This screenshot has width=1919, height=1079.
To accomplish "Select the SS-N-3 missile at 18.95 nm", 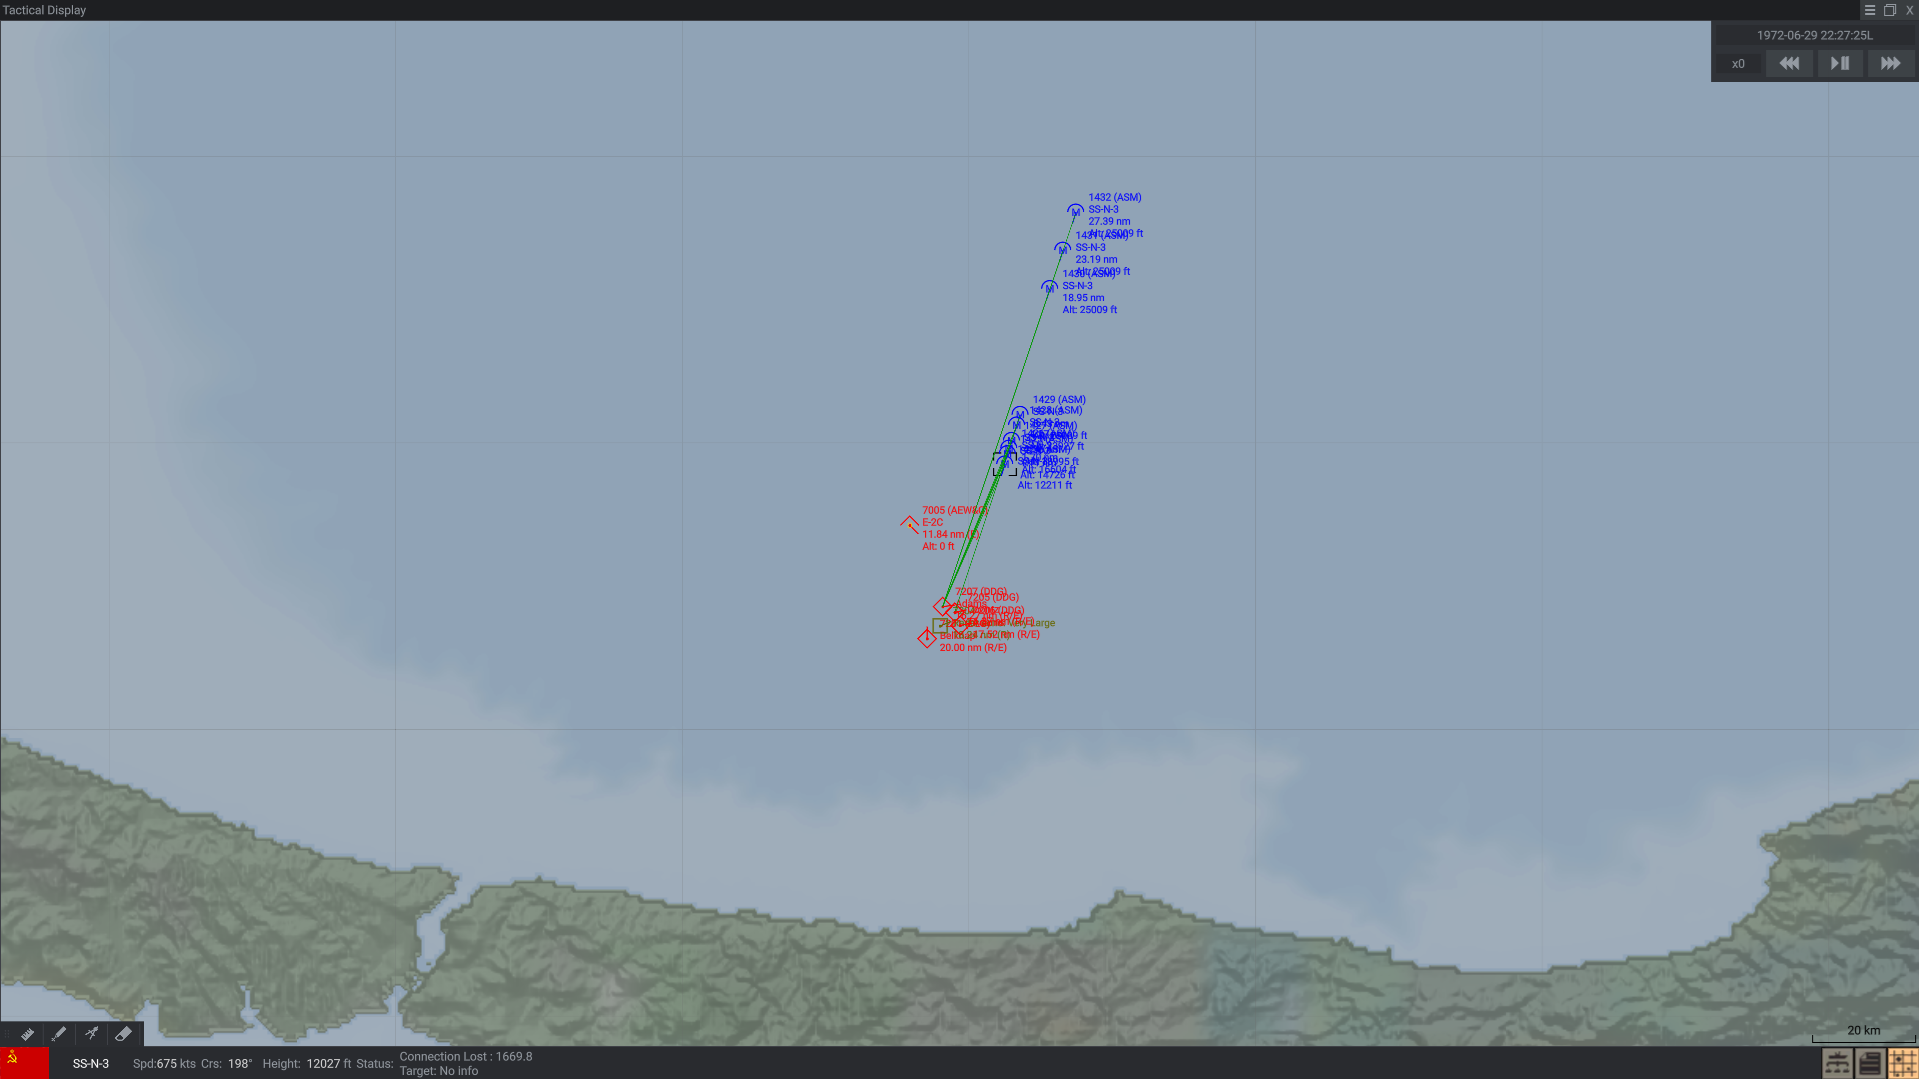I will point(1049,287).
